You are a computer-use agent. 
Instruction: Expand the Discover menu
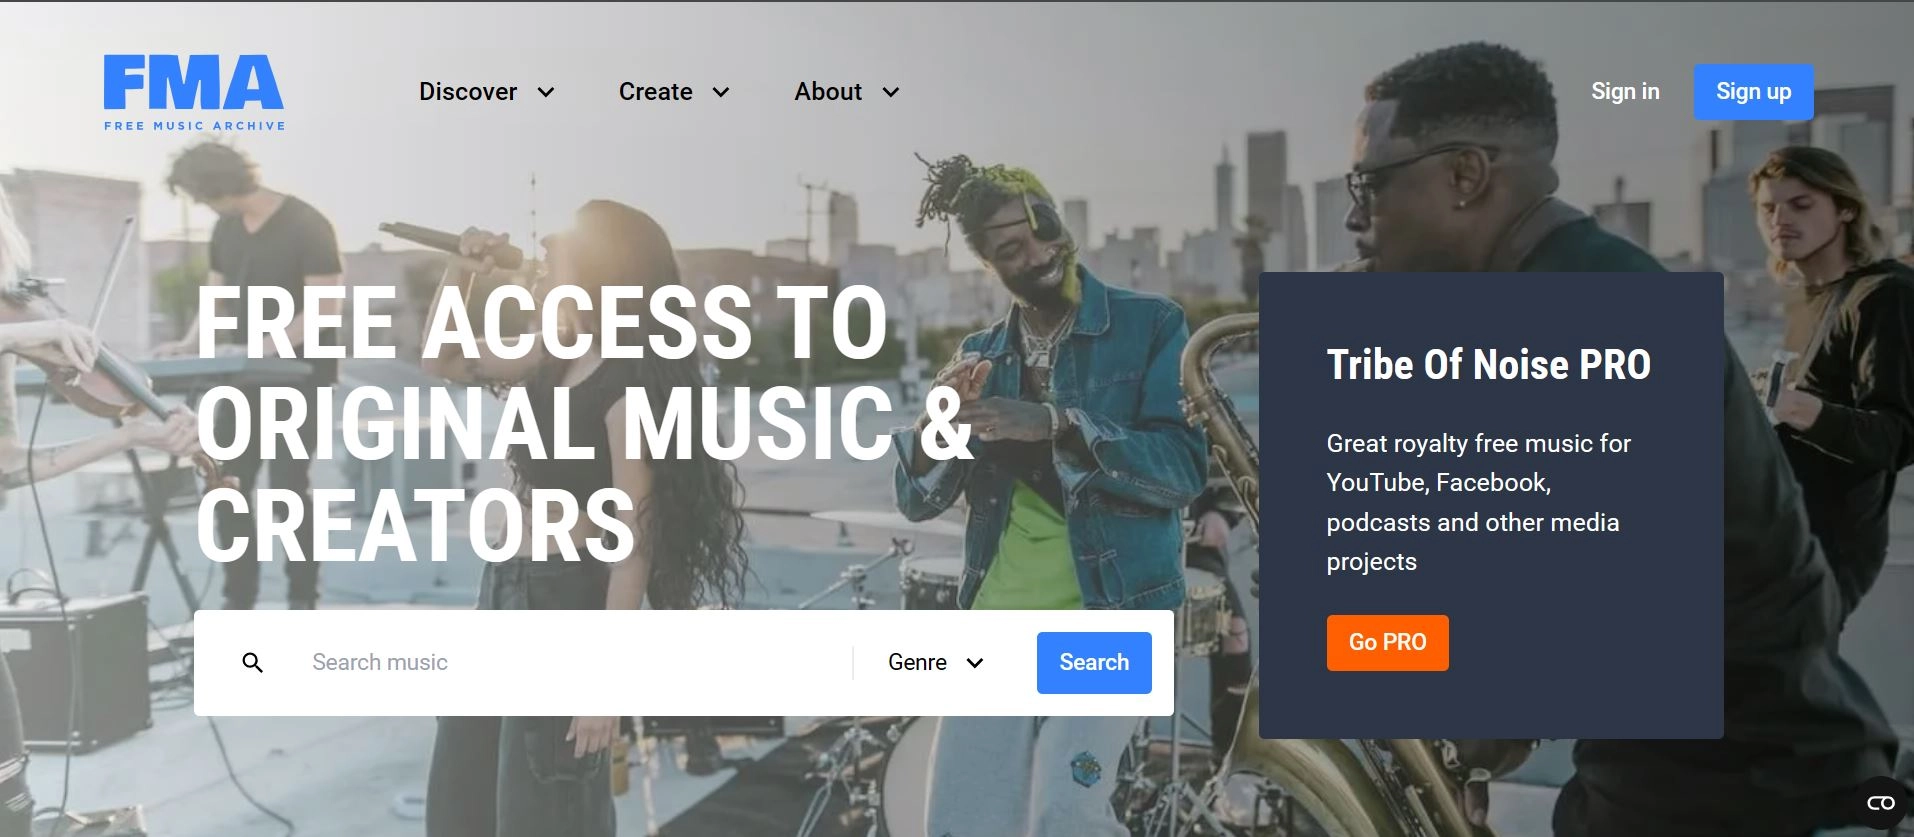pos(487,92)
